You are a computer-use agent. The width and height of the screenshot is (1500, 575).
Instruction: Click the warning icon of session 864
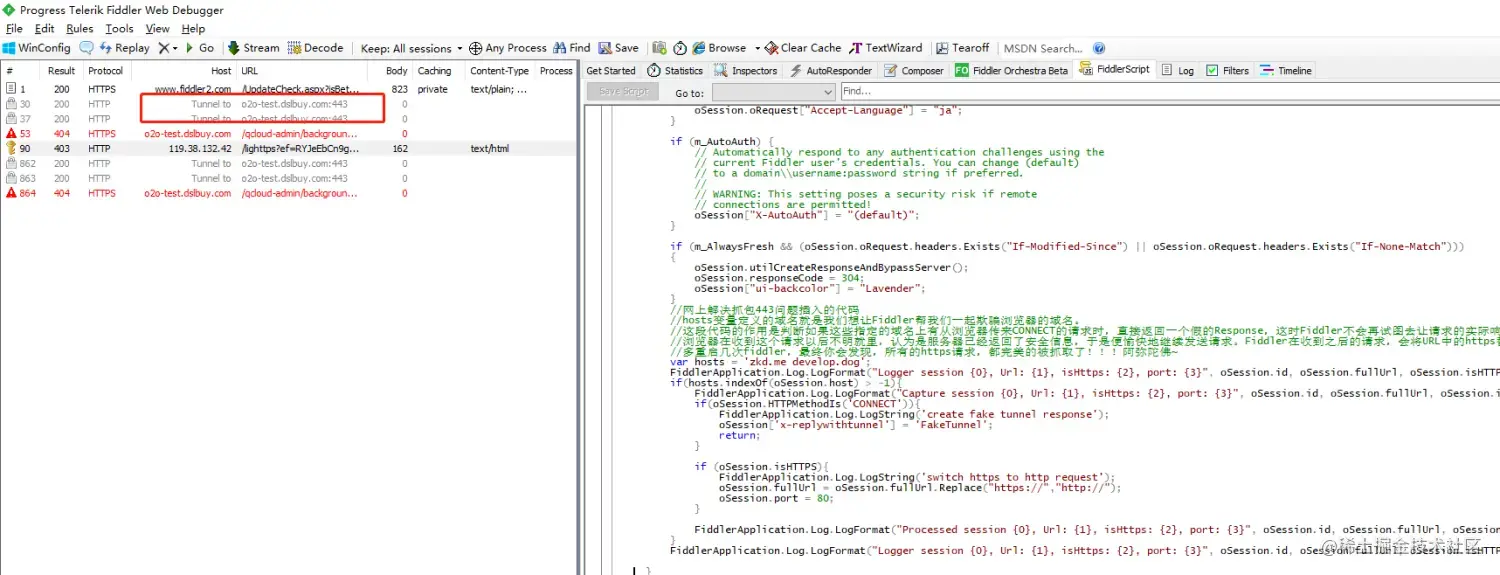11,193
